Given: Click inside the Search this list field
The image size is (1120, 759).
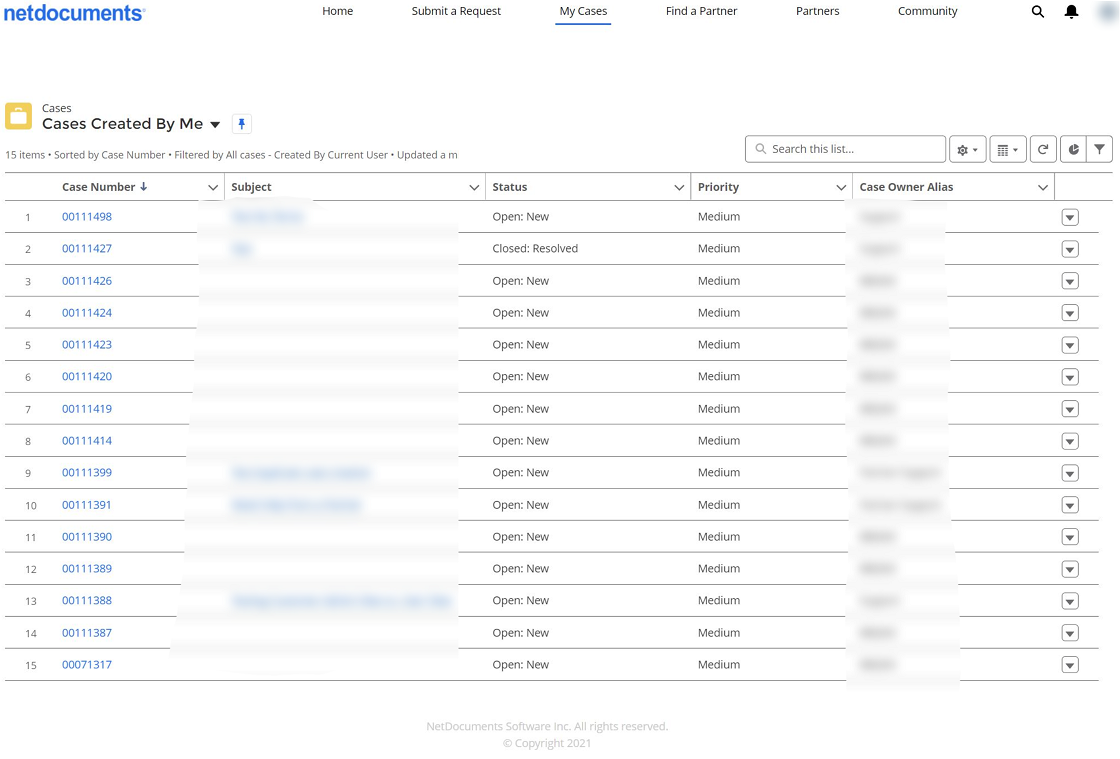Looking at the screenshot, I should (845, 148).
